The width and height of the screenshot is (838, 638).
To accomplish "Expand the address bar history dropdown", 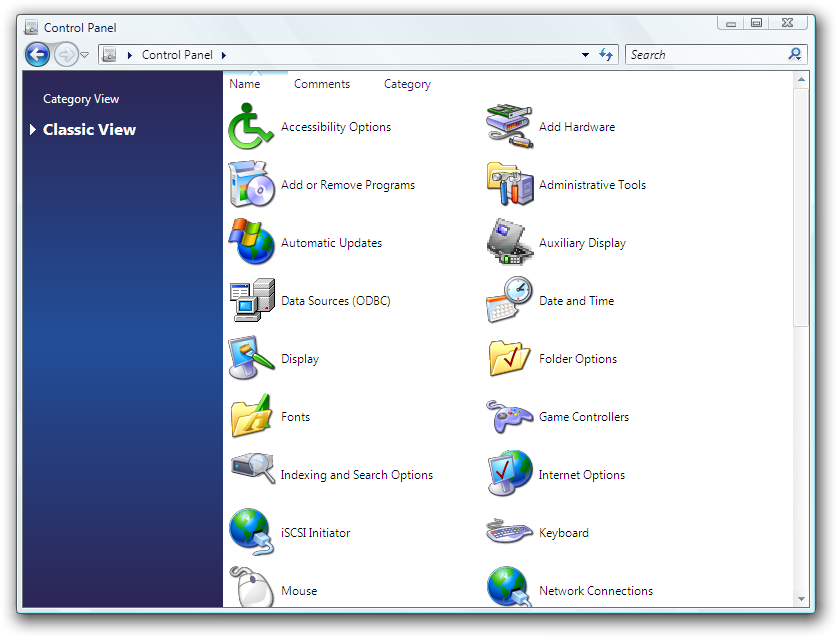I will pyautogui.click(x=585, y=55).
